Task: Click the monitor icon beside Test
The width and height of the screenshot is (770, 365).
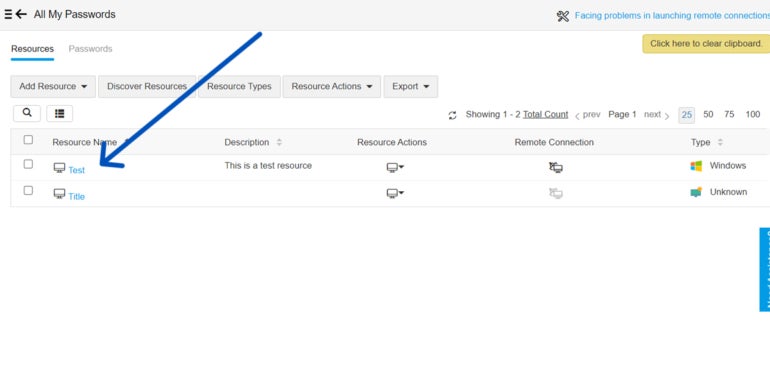Action: 59,168
